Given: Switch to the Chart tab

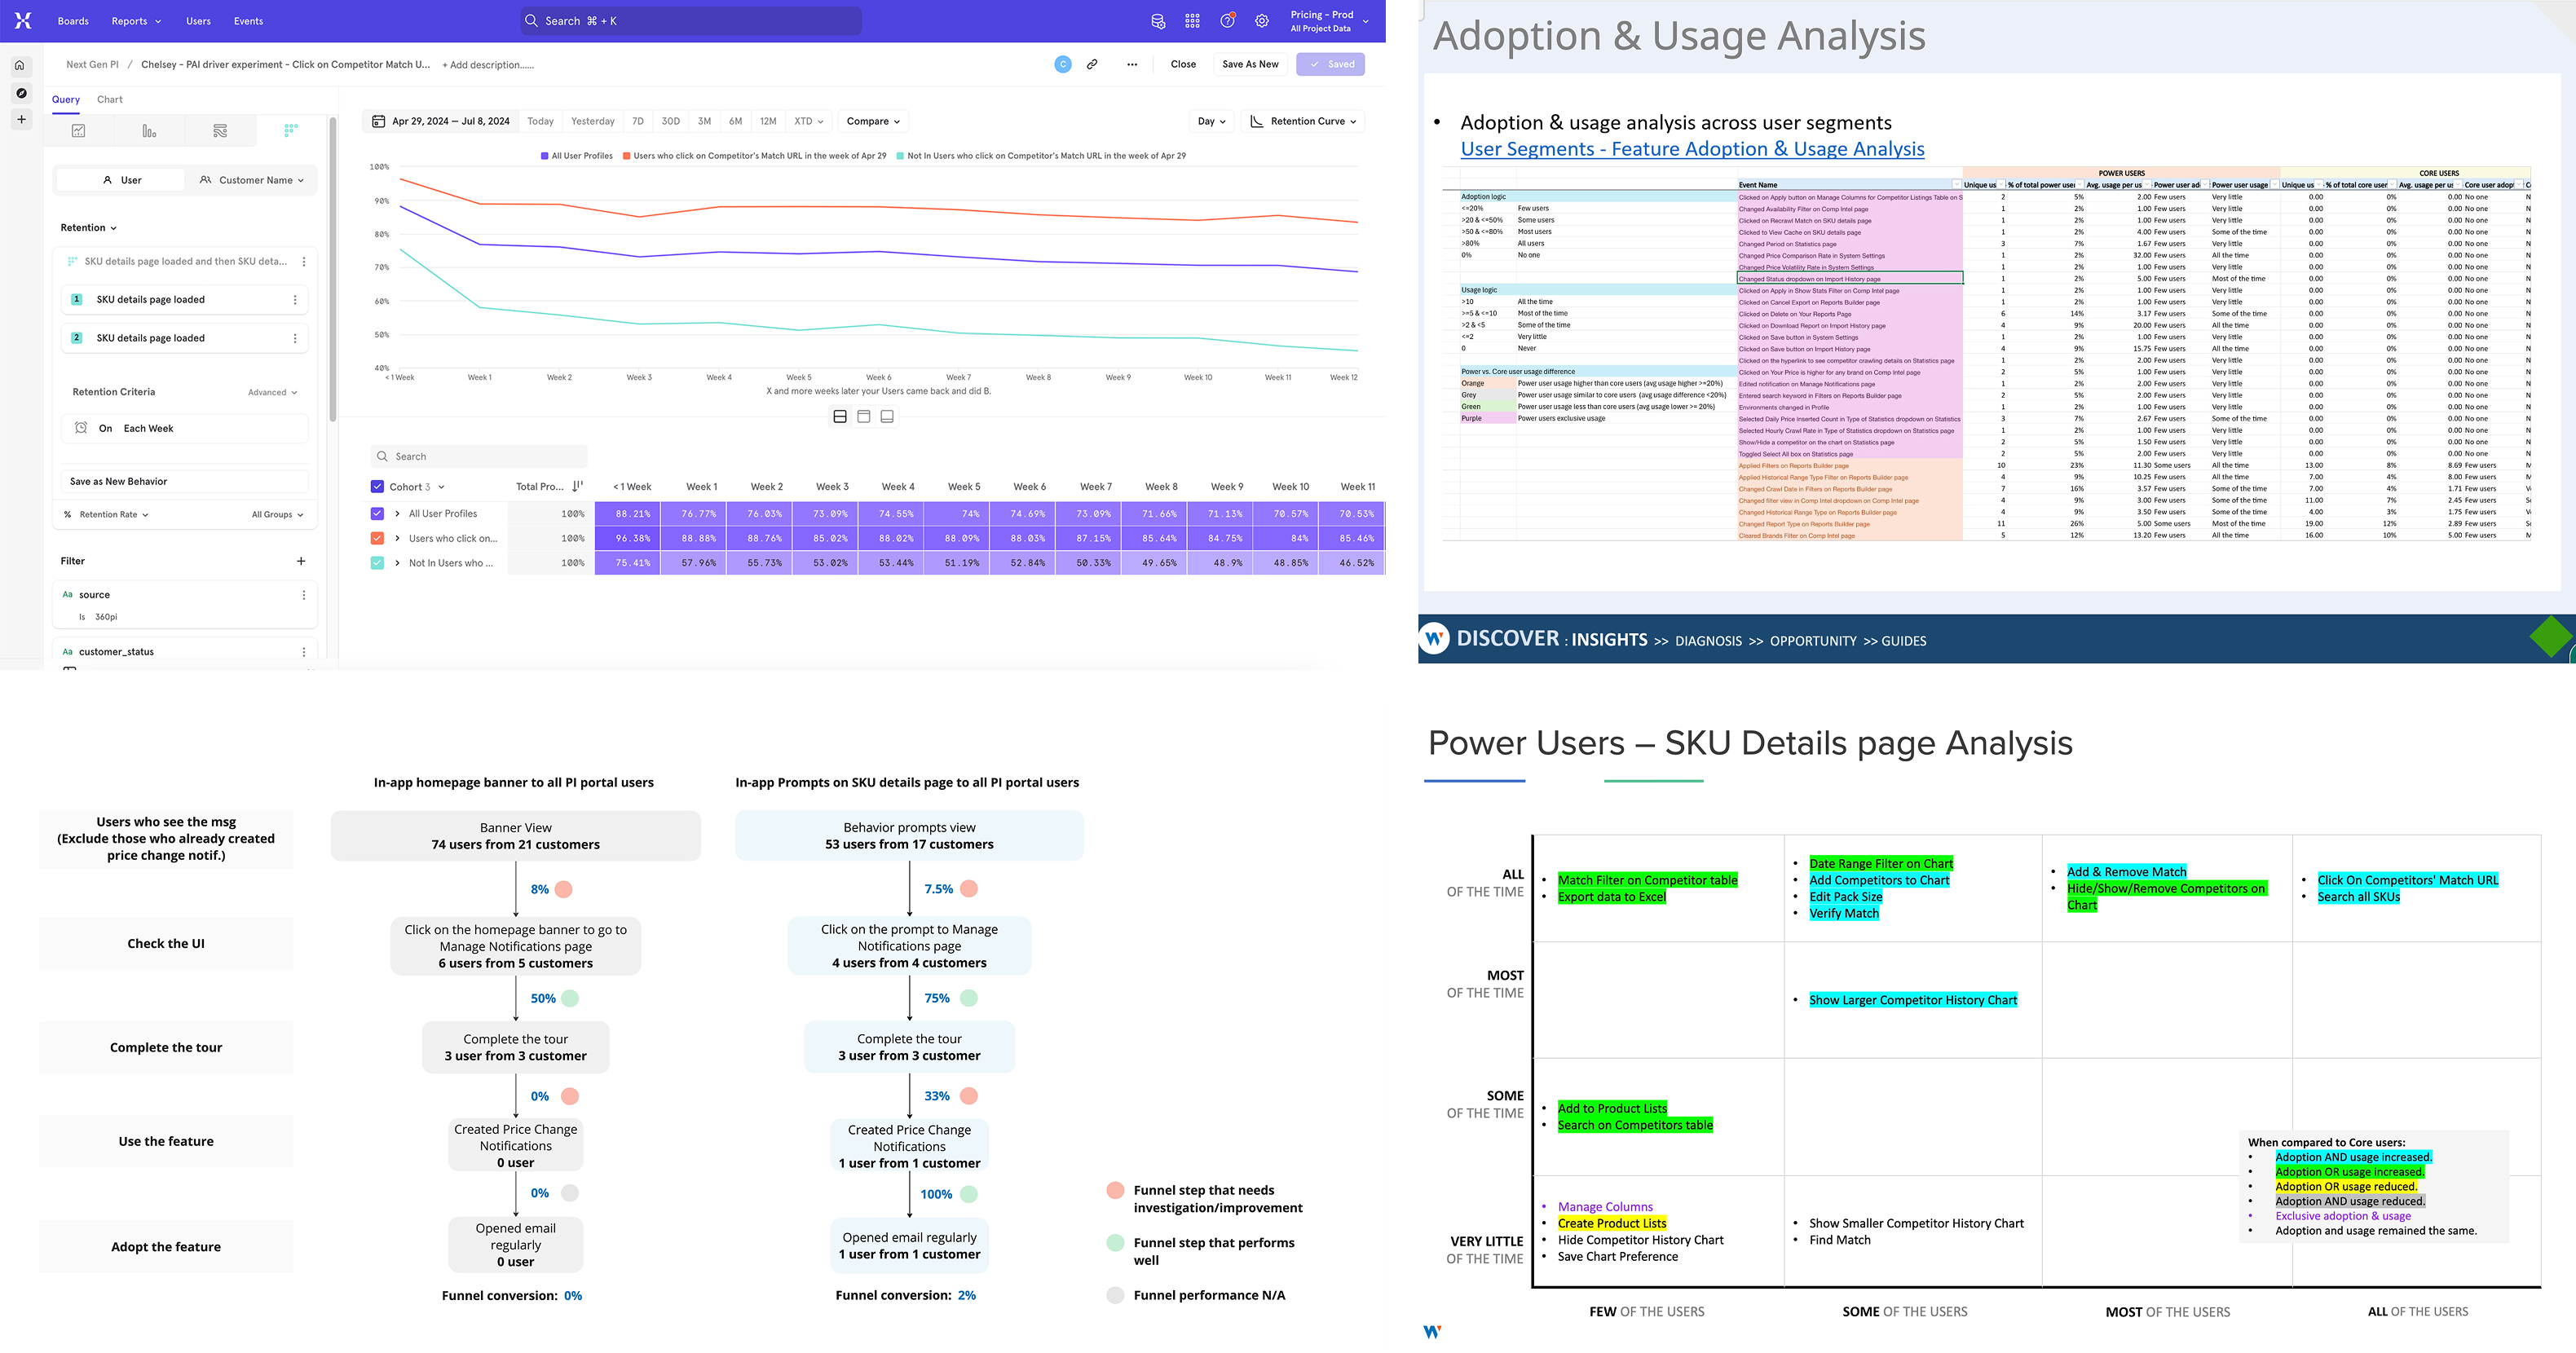Looking at the screenshot, I should [x=110, y=99].
